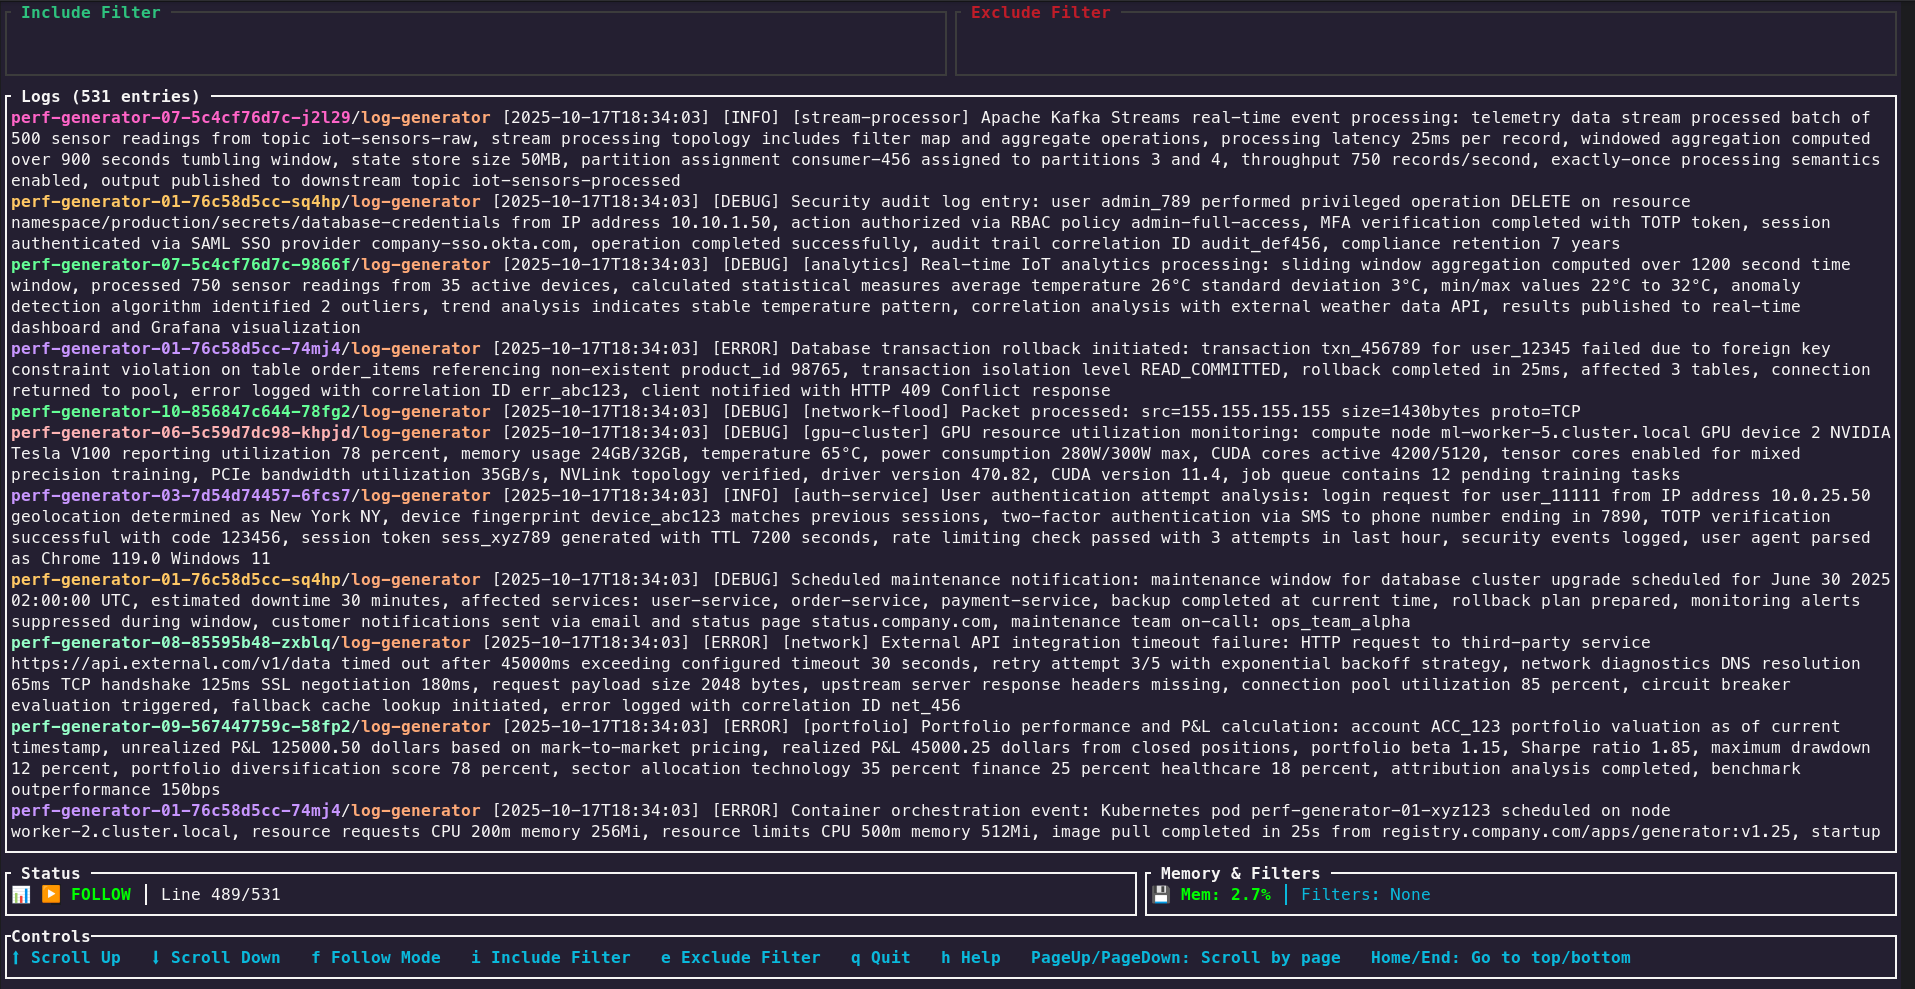Toggle the green FOLLOW status indicator
The image size is (1915, 989).
pos(101,895)
